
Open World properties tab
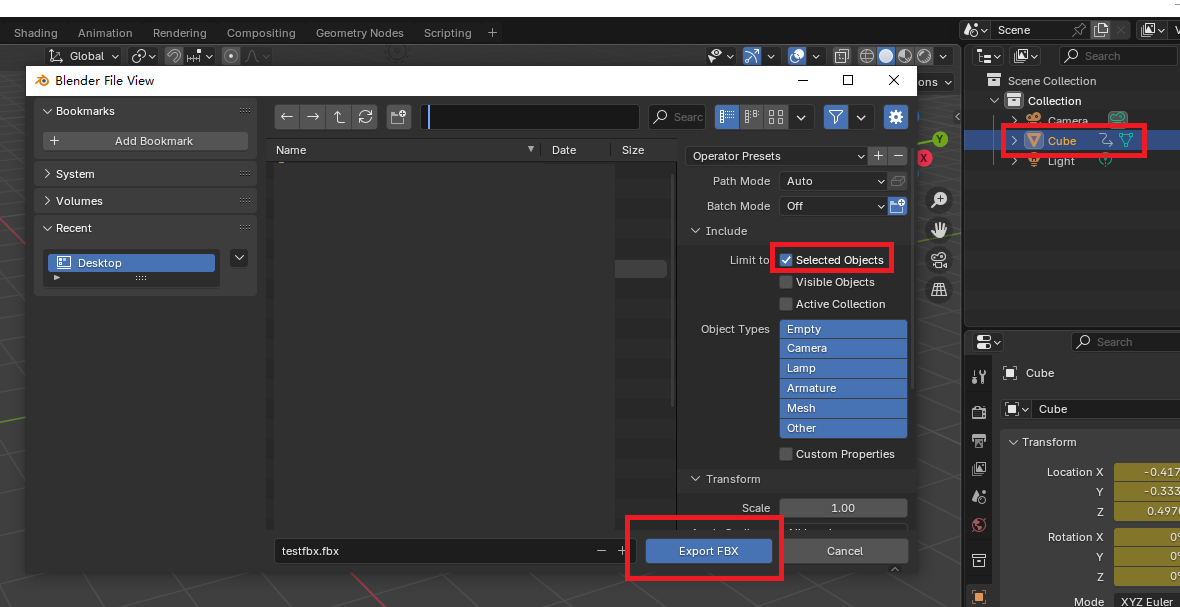[978, 525]
